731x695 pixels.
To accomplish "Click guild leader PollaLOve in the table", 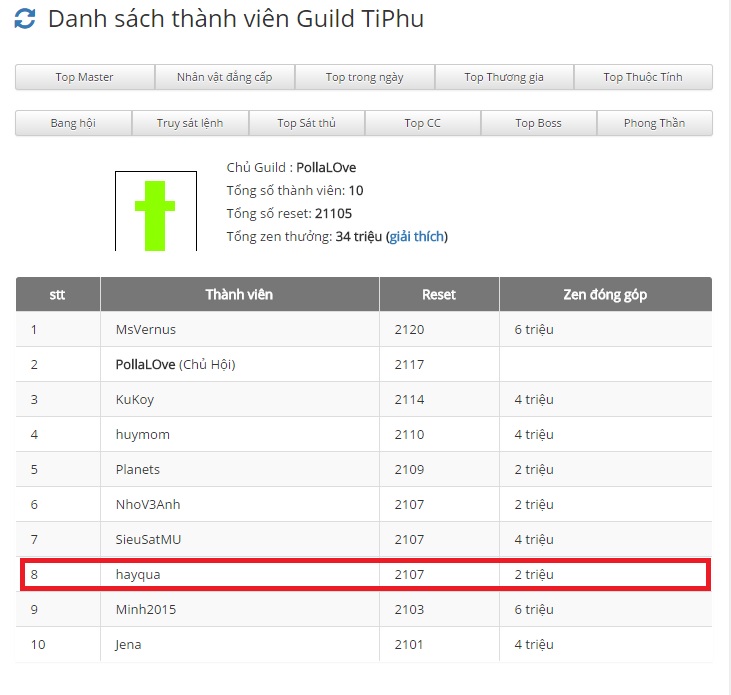I will coord(145,364).
